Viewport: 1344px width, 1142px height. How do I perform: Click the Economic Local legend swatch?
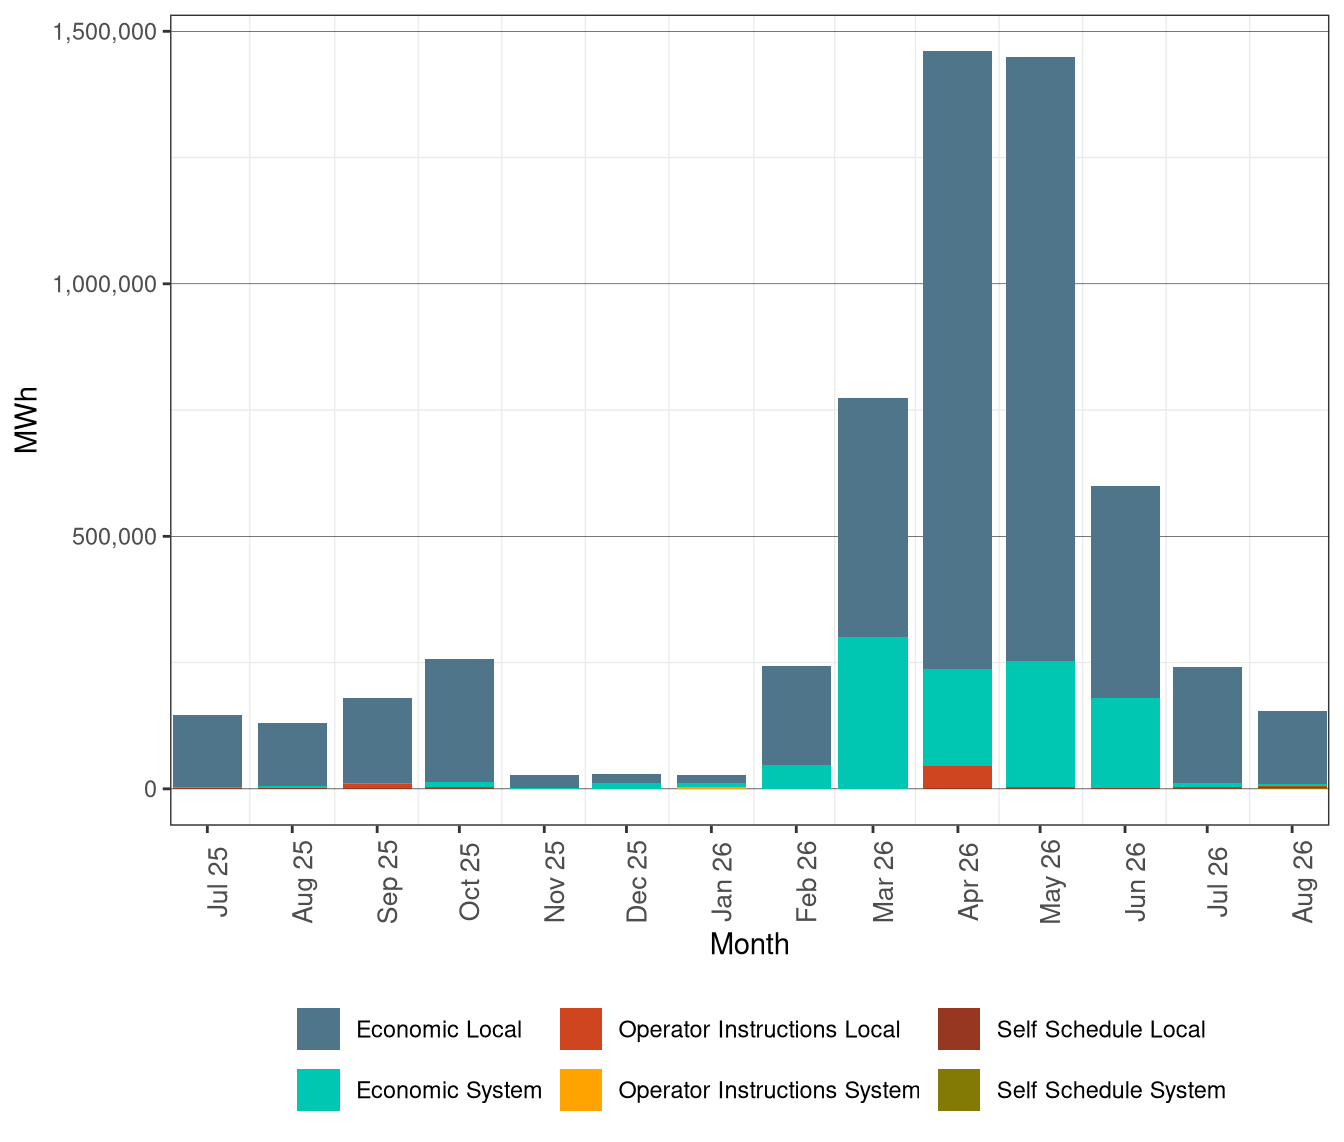point(318,1029)
